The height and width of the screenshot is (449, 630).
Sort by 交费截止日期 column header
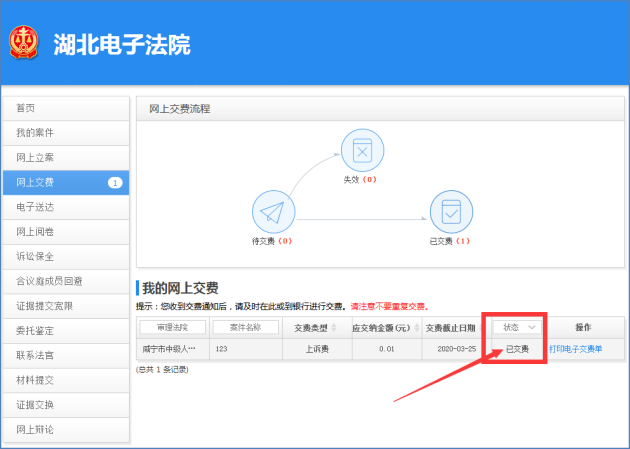coord(450,327)
